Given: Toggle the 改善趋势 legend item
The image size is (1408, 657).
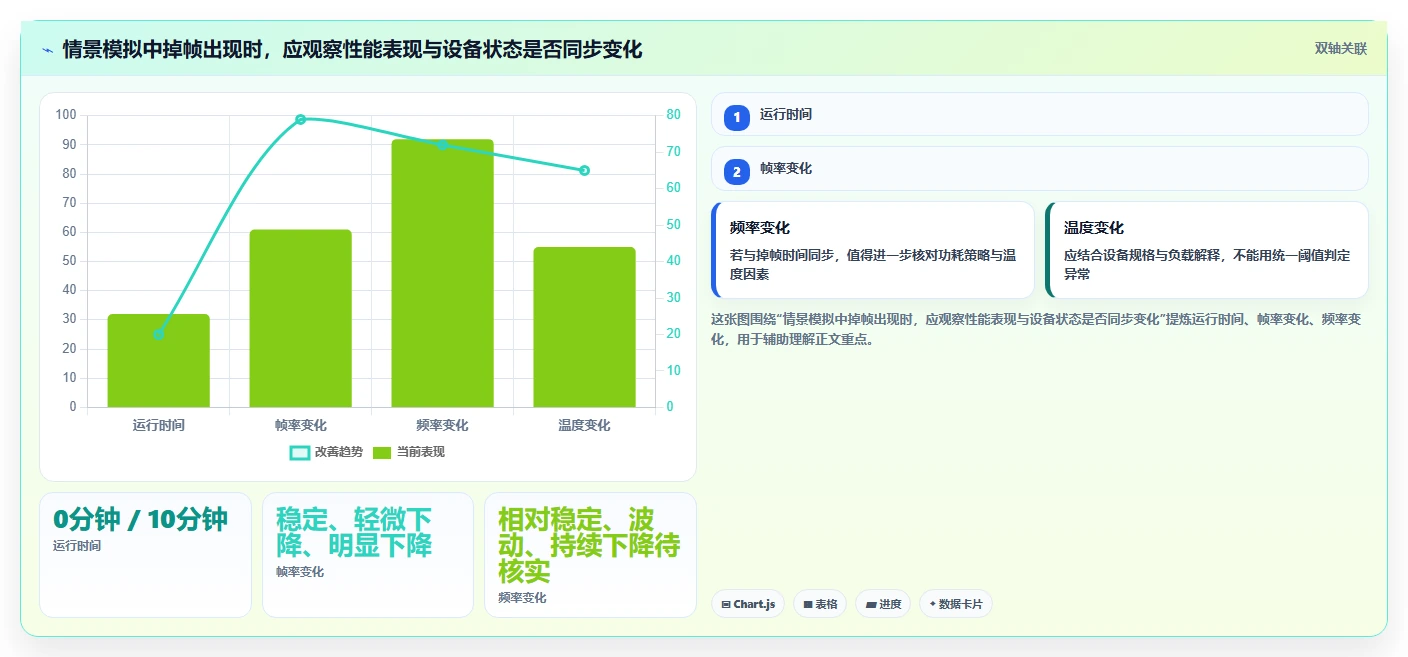Looking at the screenshot, I should pos(326,452).
